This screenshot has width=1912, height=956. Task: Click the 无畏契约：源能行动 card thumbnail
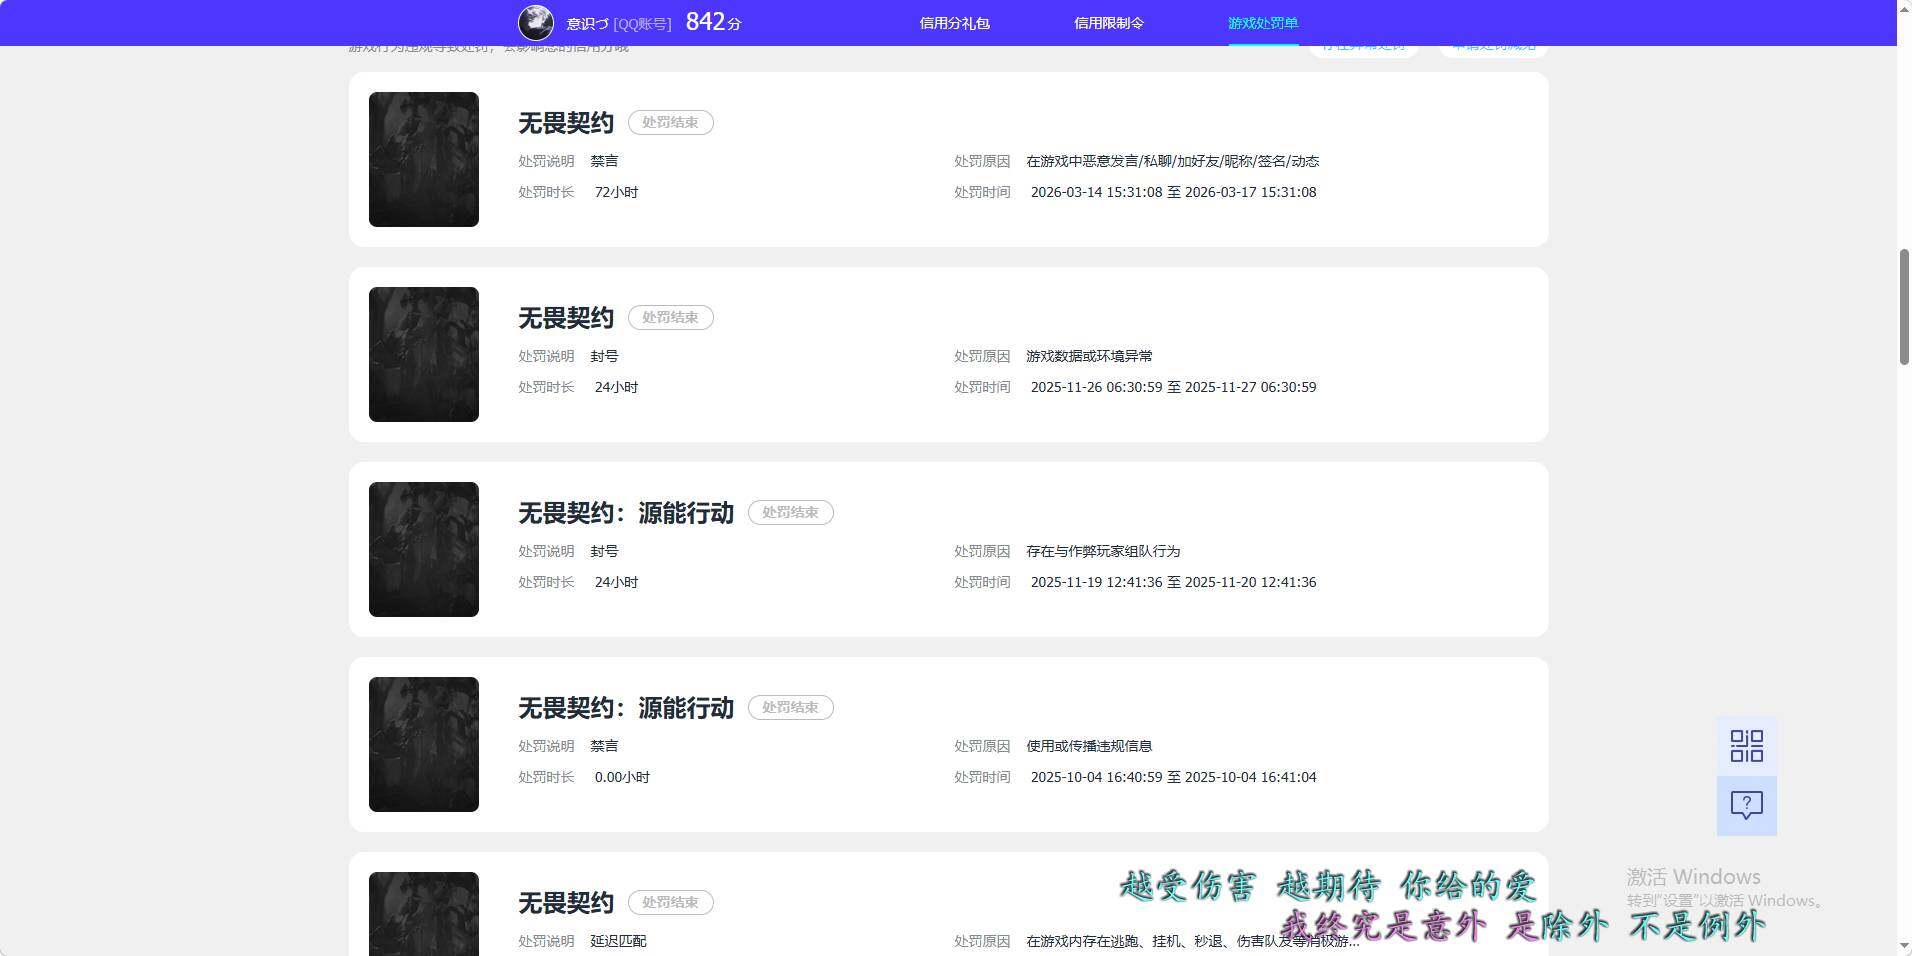pos(423,549)
